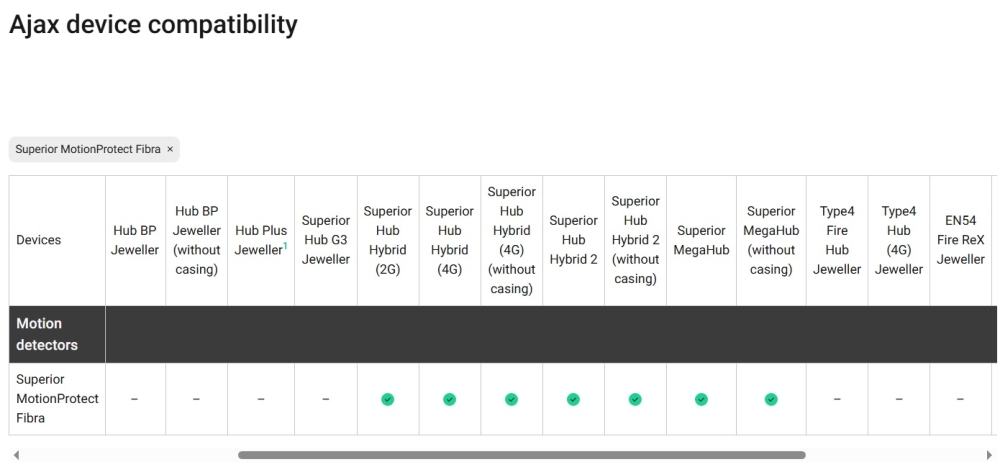Click the Superior MotionProtect Fibra row label

(x=57, y=399)
